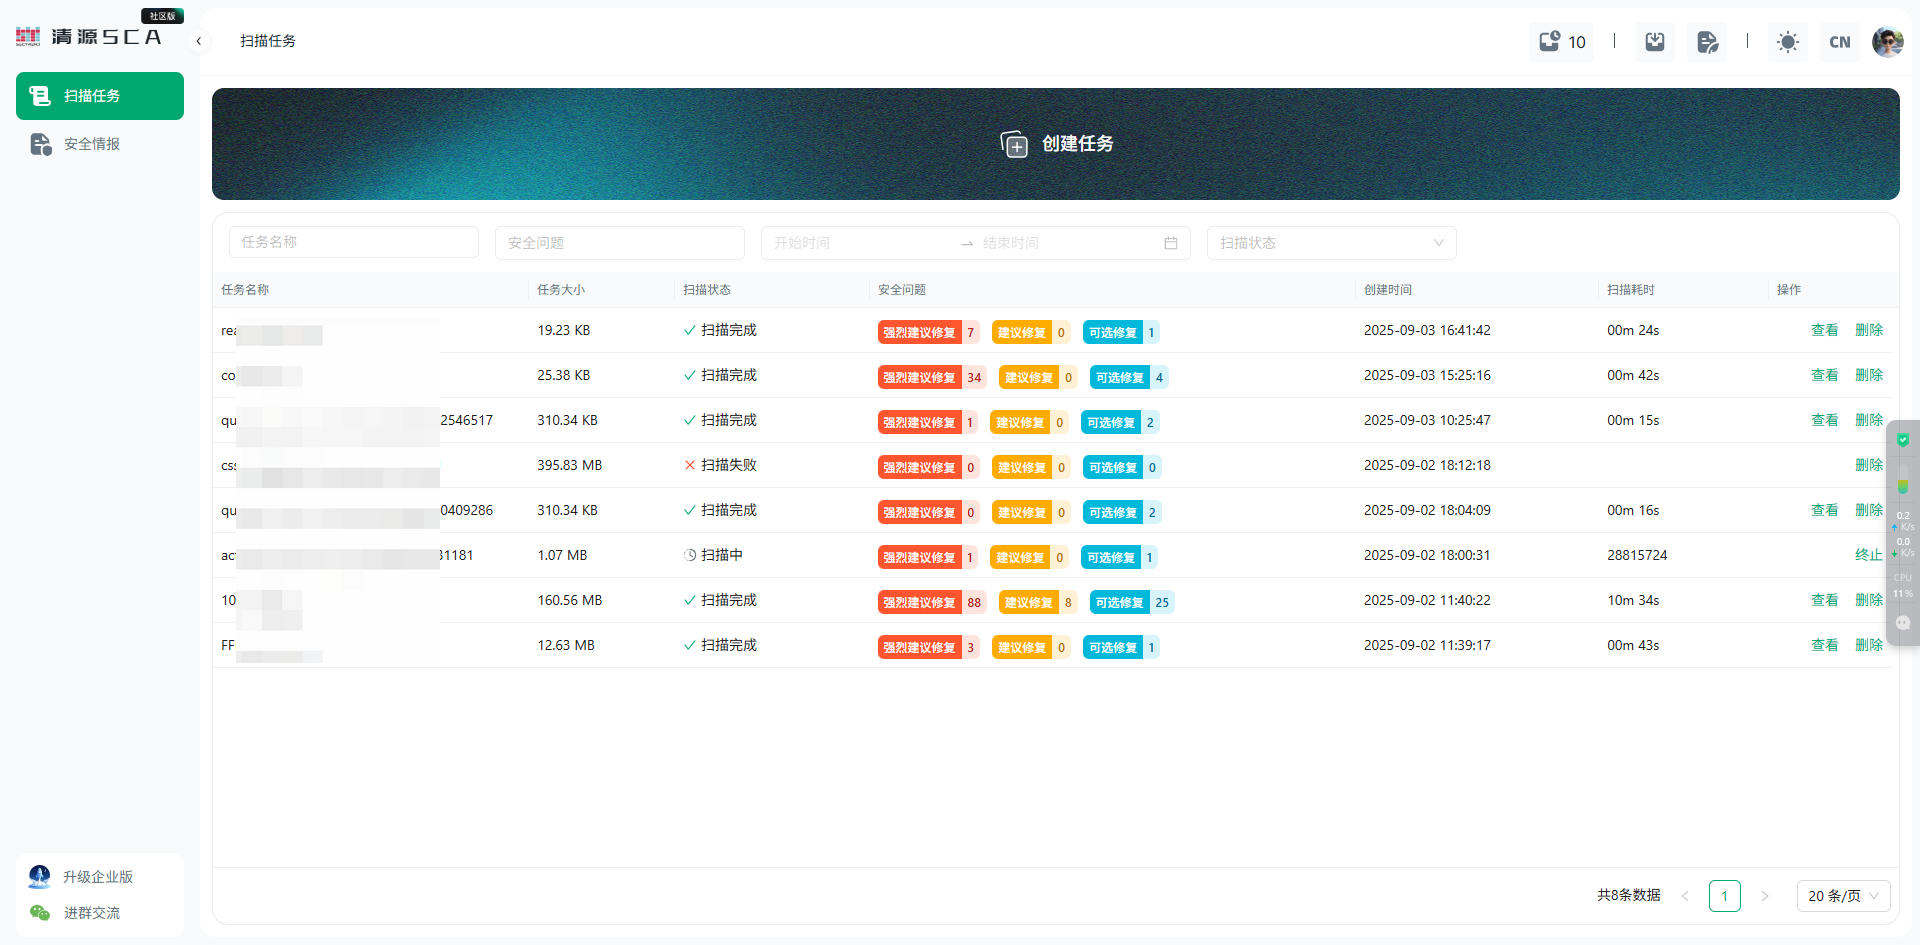Click the 升级企业版 rocket icon

(x=40, y=876)
